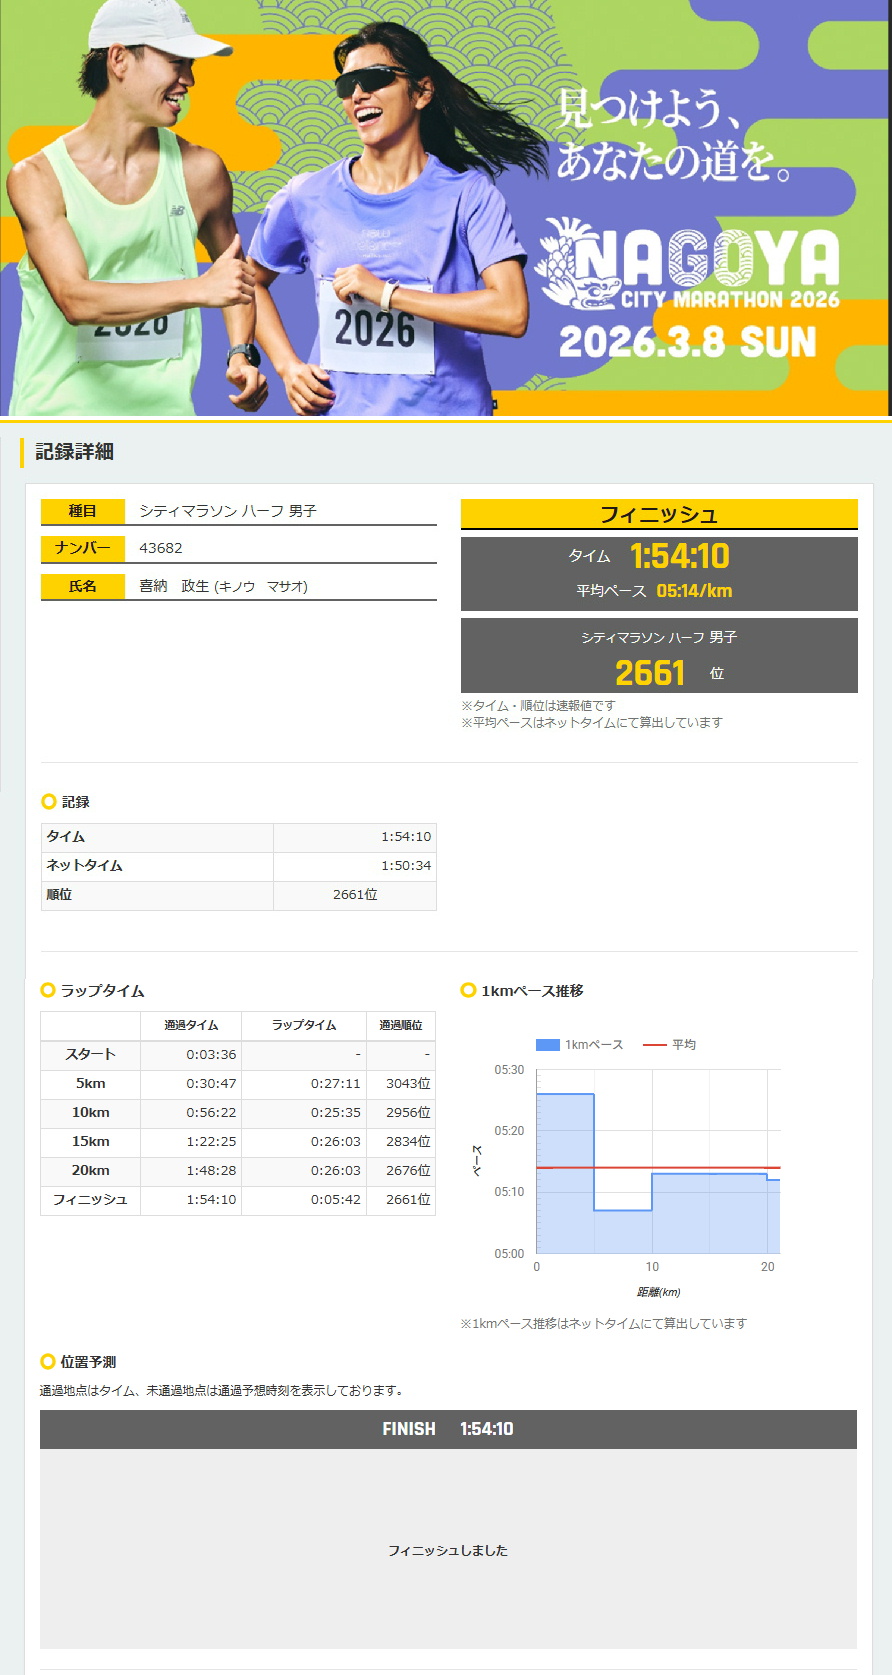Select the 通過タイム column header

[x=191, y=1025]
